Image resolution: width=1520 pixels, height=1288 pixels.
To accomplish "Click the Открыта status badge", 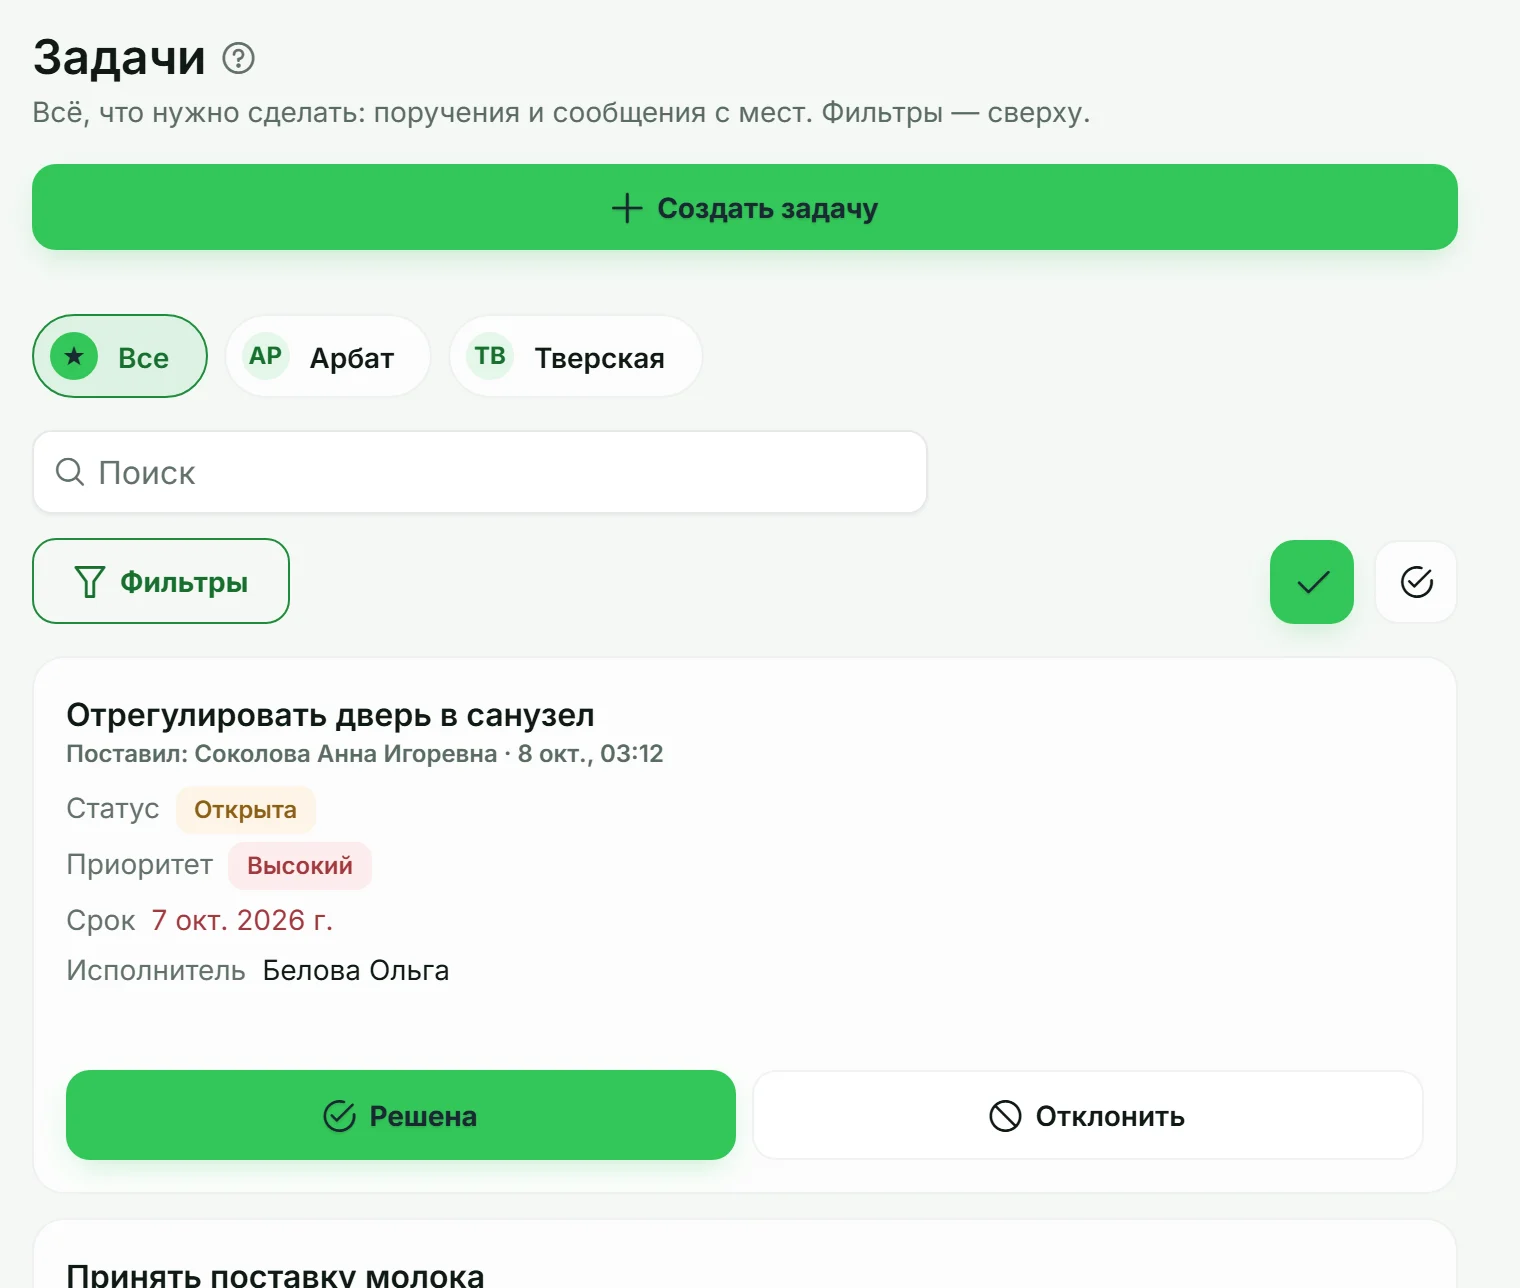I will pos(246,809).
